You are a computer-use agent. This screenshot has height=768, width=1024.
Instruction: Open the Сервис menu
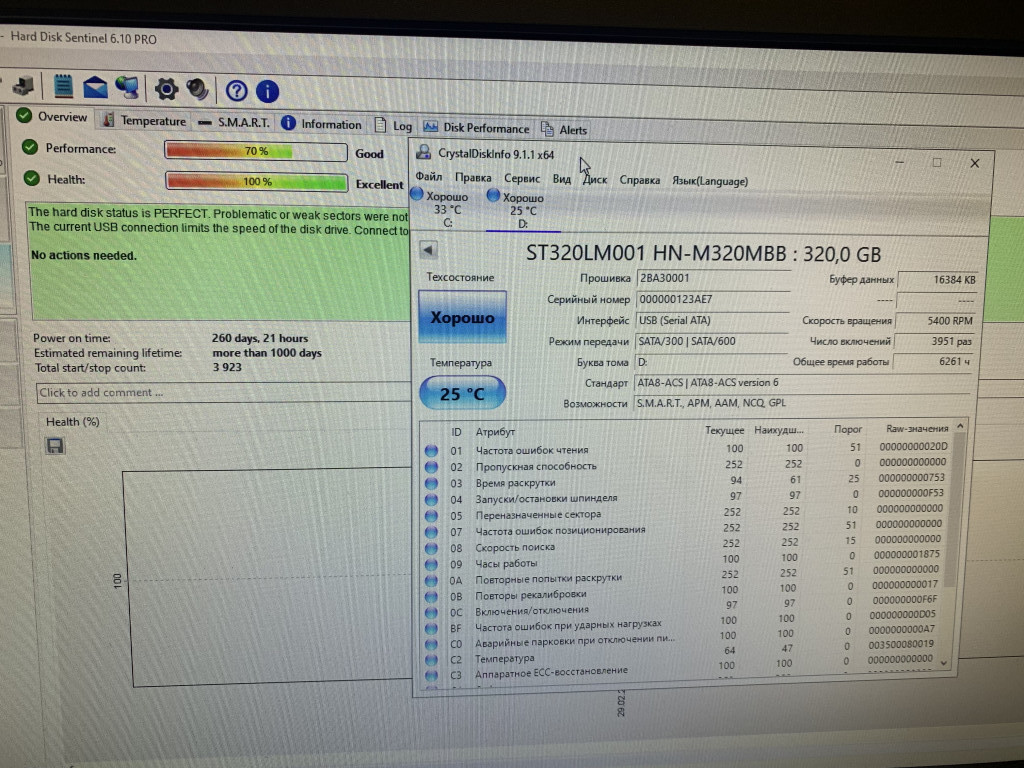[522, 178]
